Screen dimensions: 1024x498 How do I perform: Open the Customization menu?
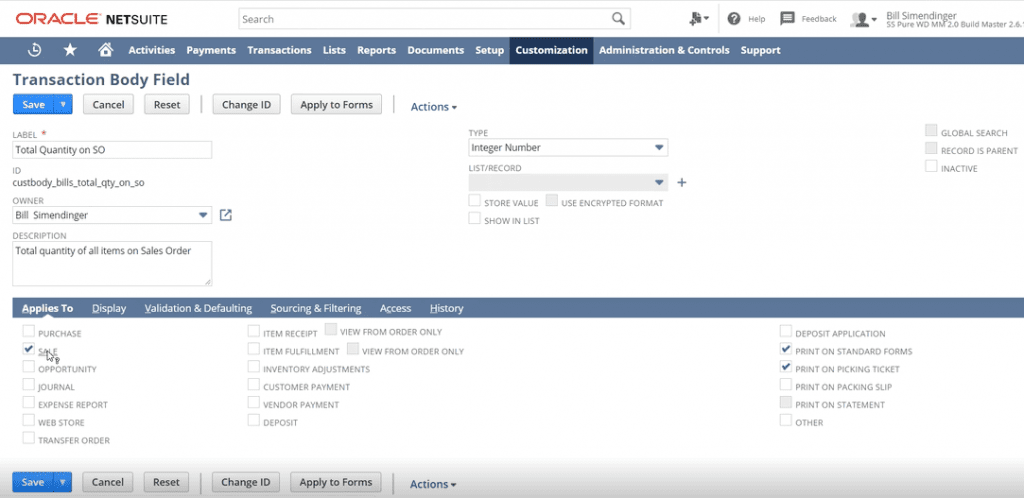click(551, 50)
